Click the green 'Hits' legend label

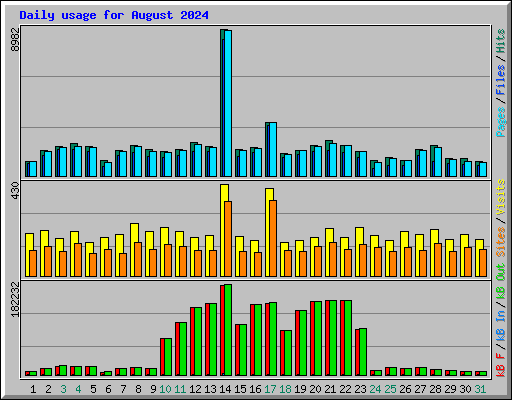(x=501, y=41)
